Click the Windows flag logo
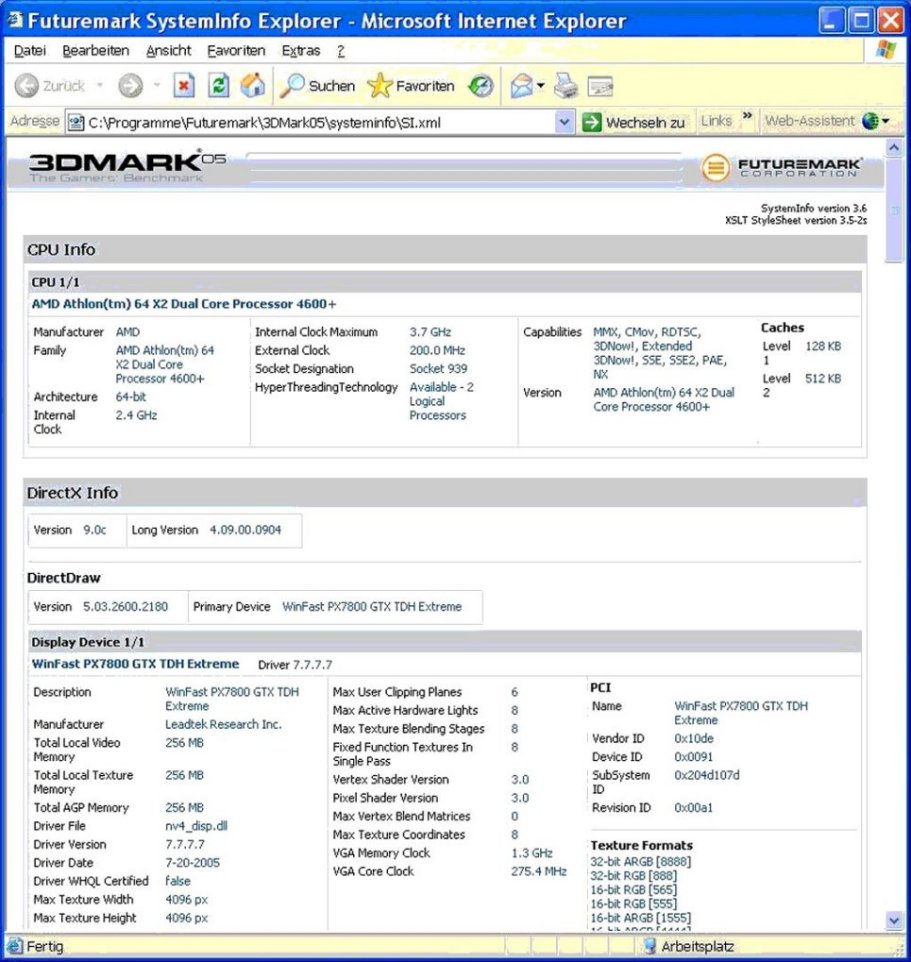The height and width of the screenshot is (962, 911). click(x=886, y=50)
